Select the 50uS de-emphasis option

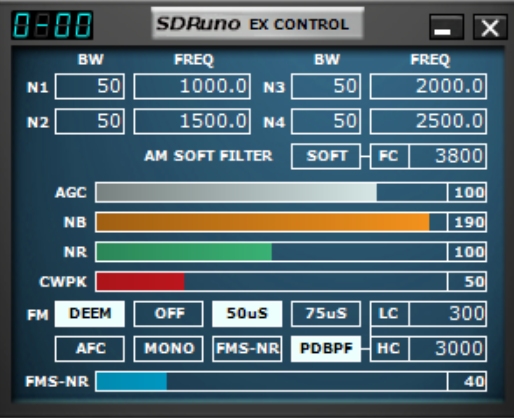247,314
